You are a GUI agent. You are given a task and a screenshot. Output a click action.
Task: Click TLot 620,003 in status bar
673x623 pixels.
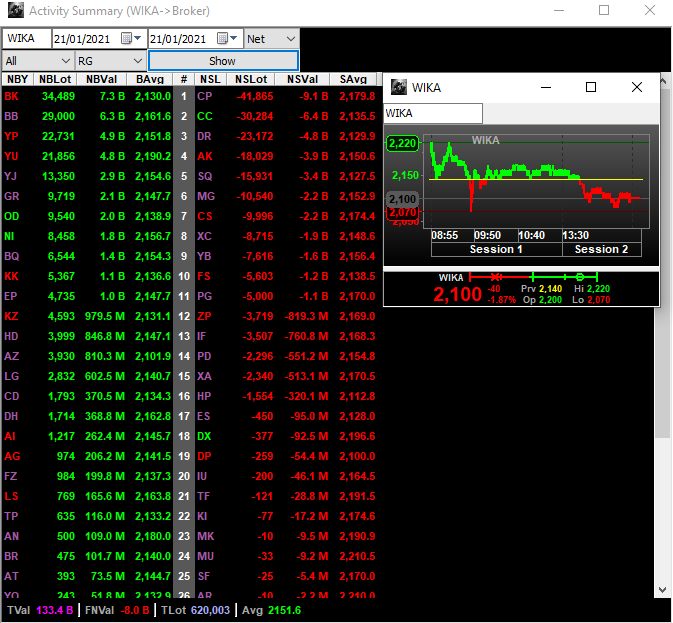[195, 610]
